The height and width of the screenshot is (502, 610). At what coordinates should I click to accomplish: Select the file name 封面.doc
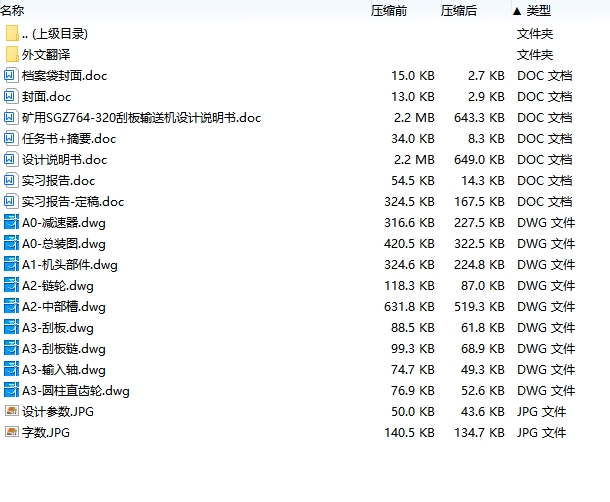click(x=46, y=97)
